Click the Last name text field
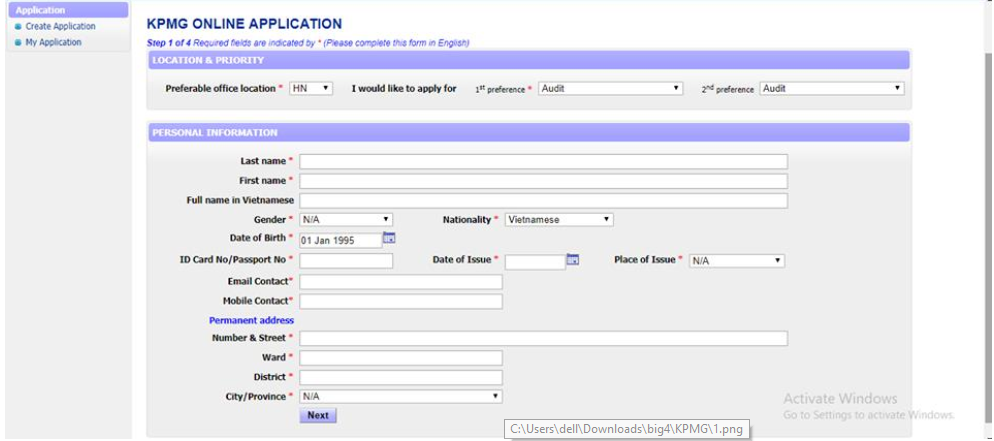 [x=543, y=162]
